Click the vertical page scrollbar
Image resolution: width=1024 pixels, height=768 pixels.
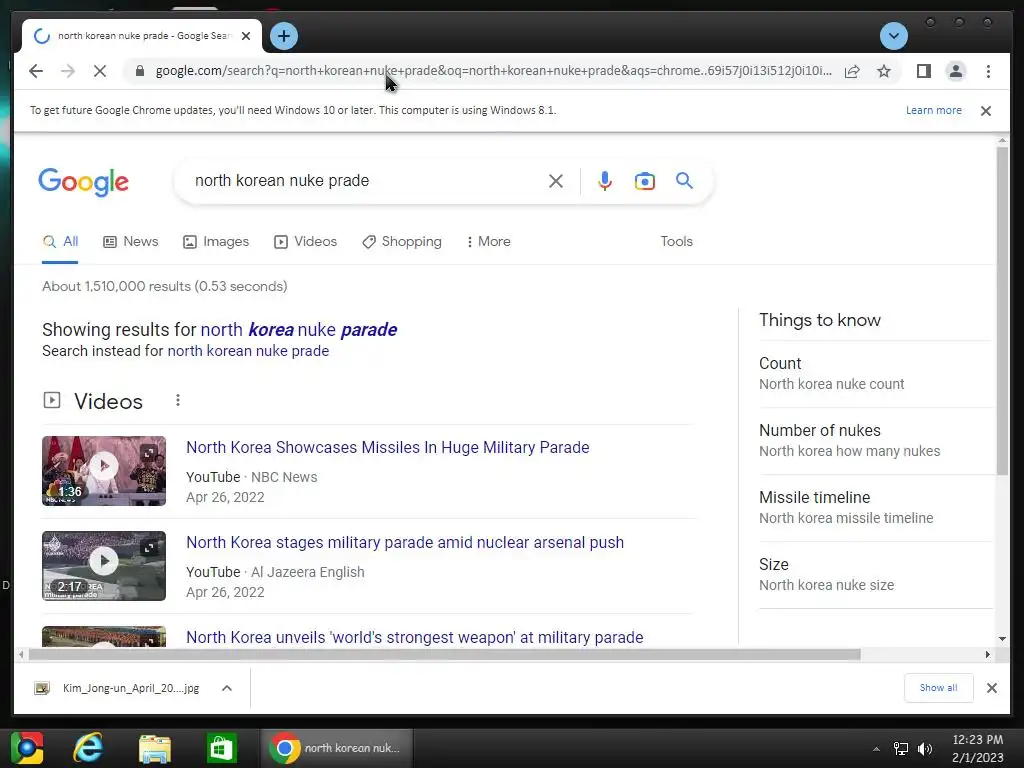tap(1002, 312)
